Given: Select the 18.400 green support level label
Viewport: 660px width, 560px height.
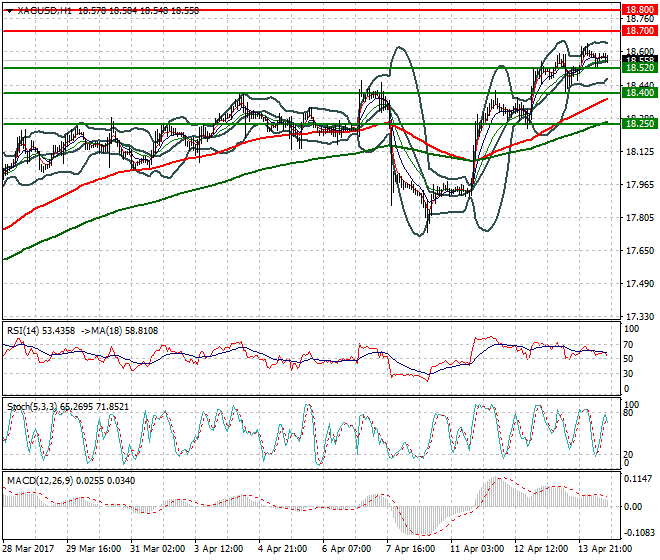Looking at the screenshot, I should 639,93.
